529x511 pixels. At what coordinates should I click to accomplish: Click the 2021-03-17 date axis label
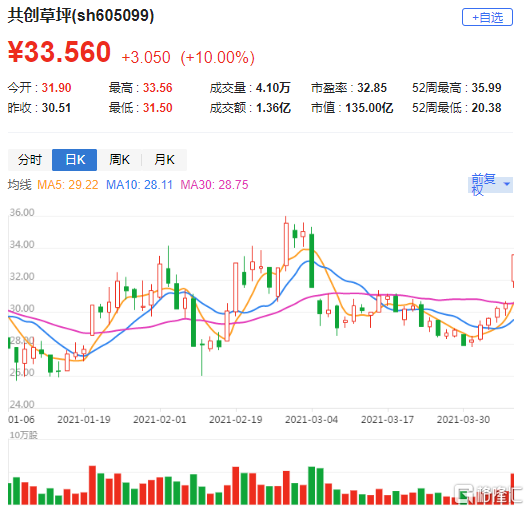[387, 420]
